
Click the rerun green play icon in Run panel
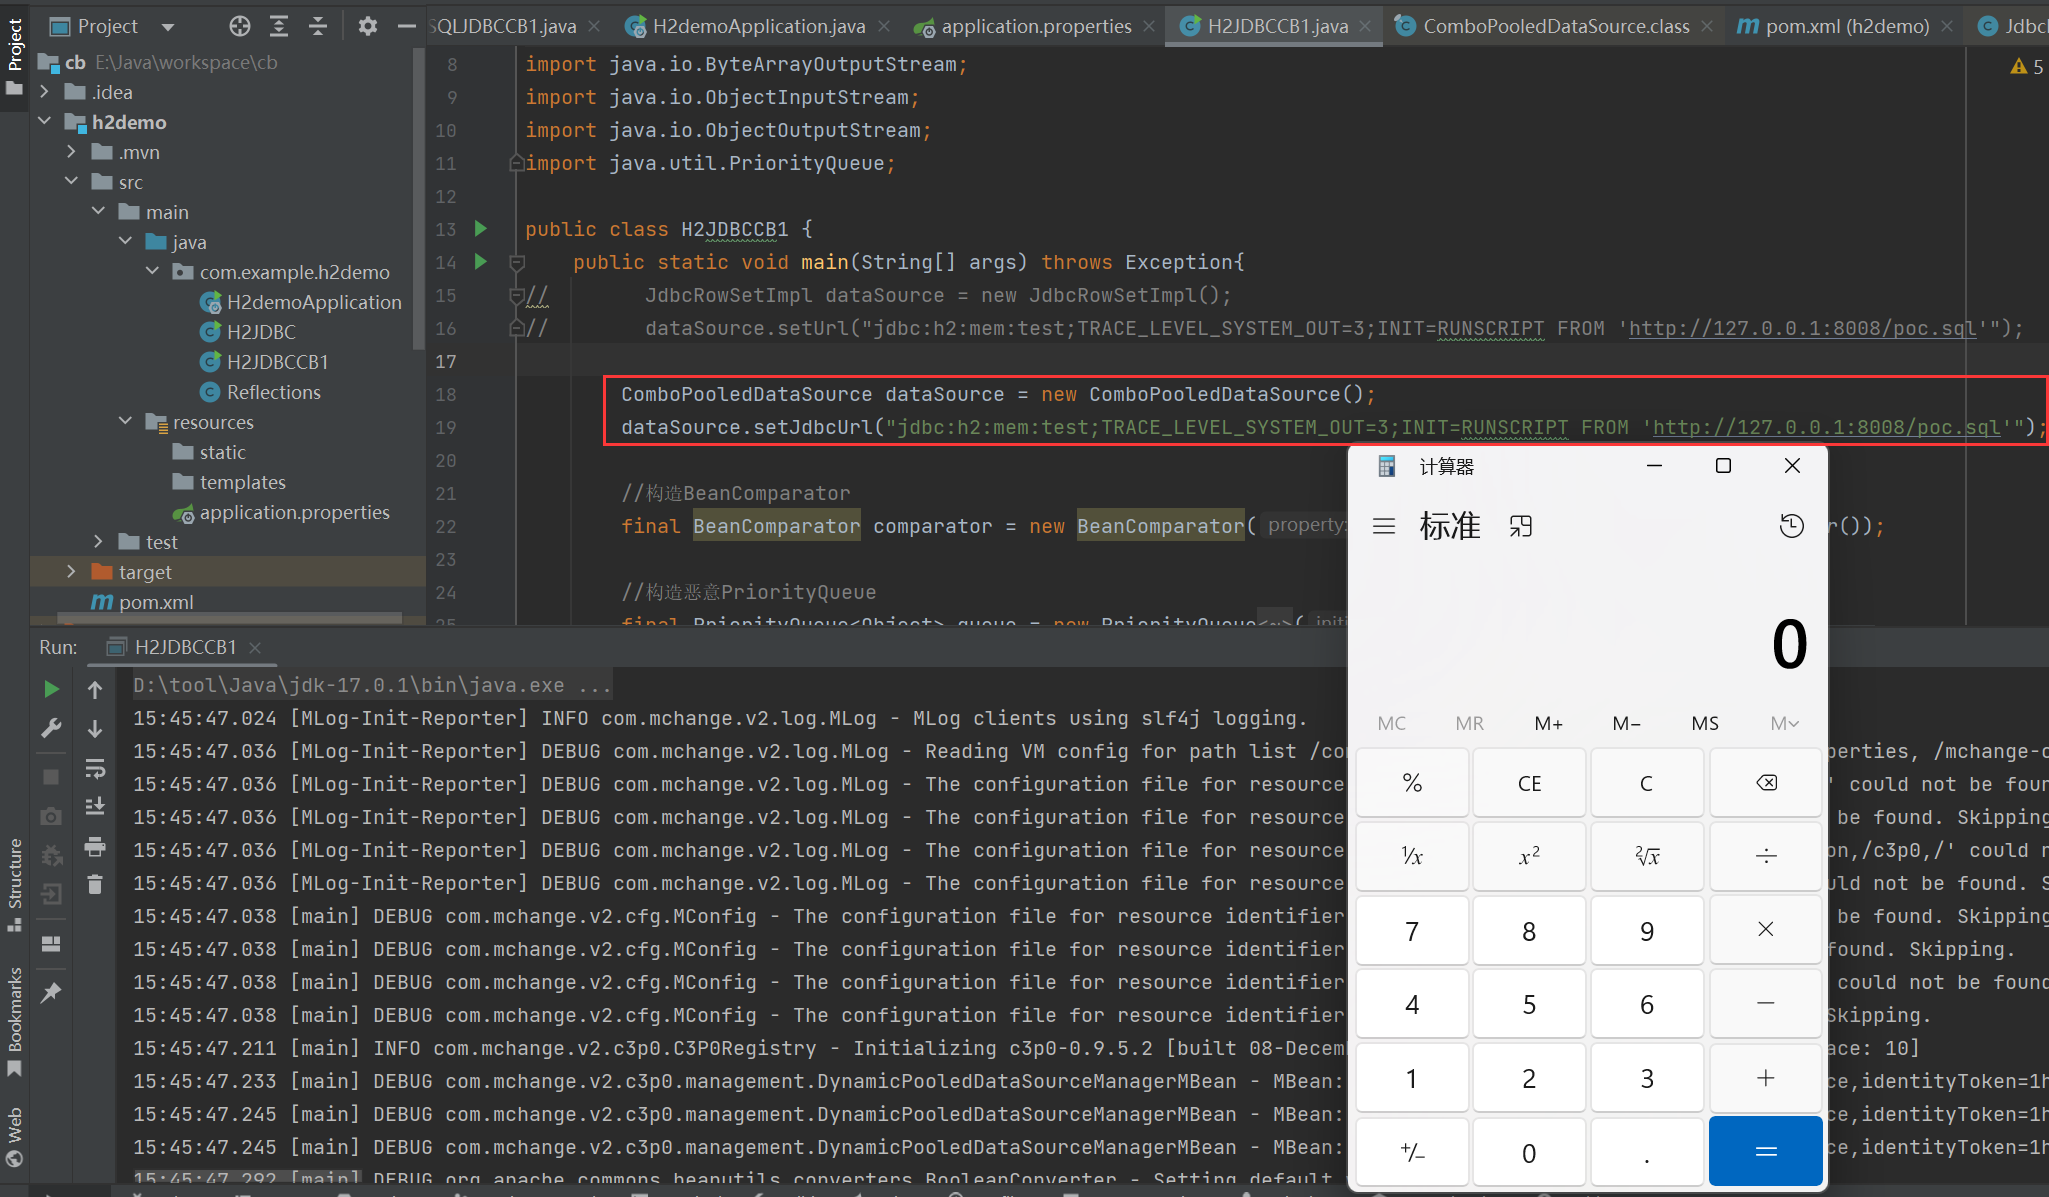pos(51,689)
